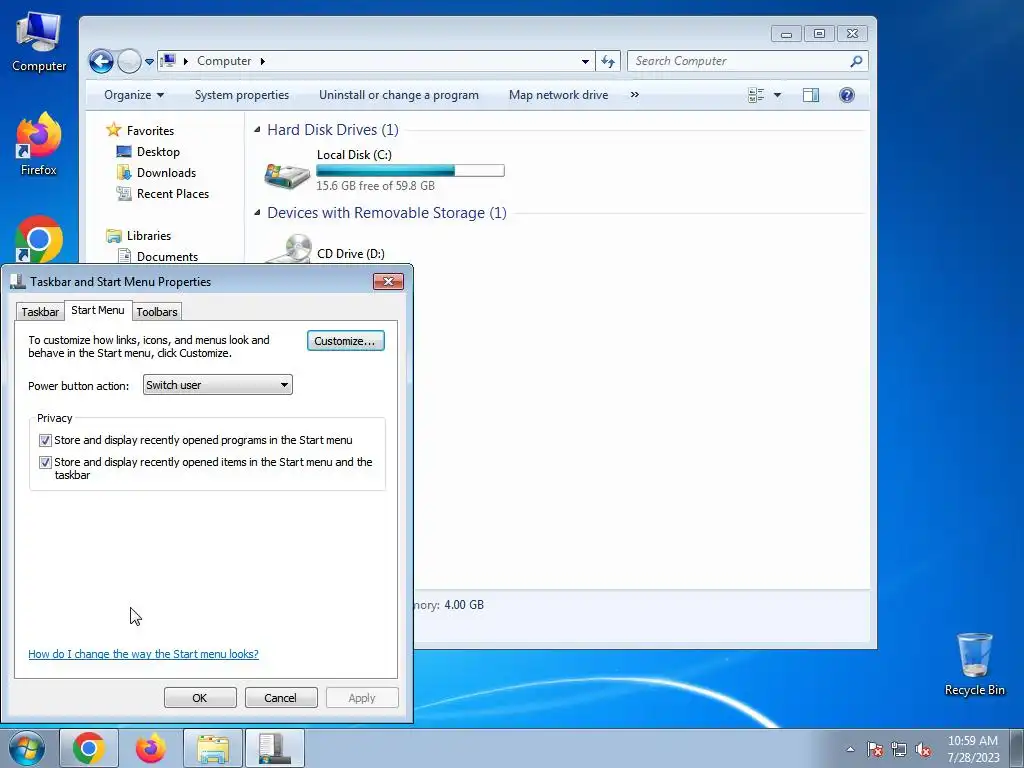The height and width of the screenshot is (768, 1024).
Task: Click the Customize... button
Action: tap(345, 341)
